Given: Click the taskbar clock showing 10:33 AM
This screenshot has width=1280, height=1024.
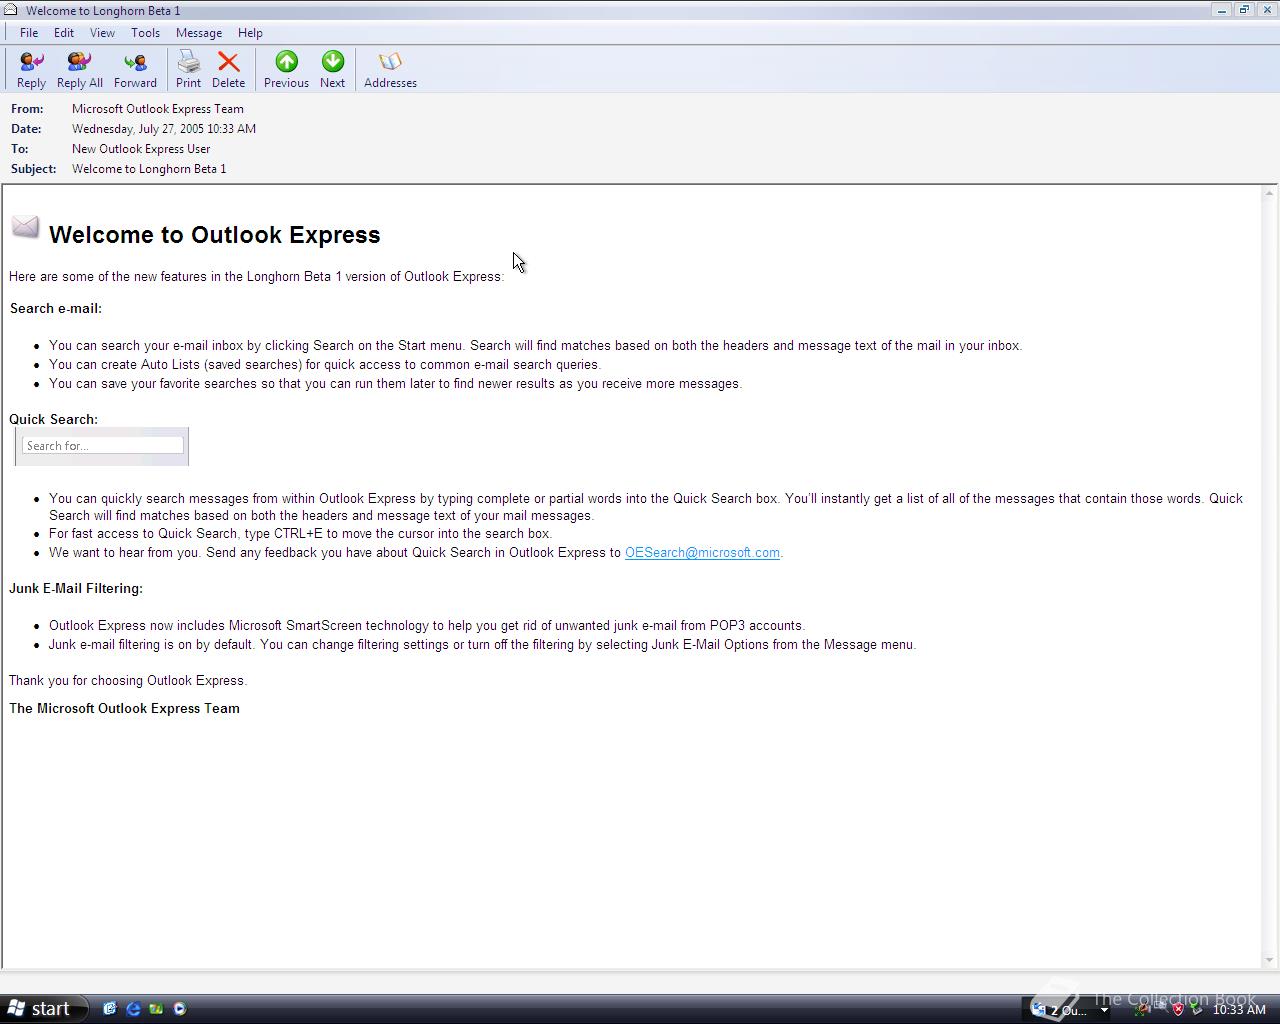Looking at the screenshot, I should [1239, 1010].
